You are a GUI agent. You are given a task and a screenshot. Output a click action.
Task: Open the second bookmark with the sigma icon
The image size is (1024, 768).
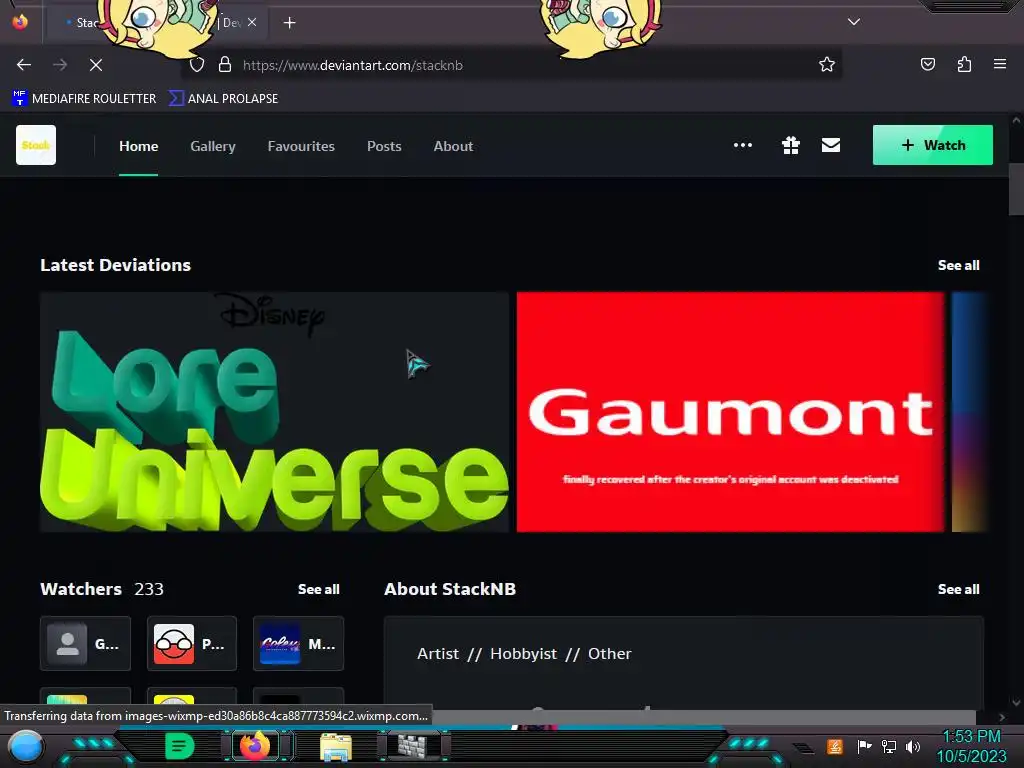pos(223,99)
